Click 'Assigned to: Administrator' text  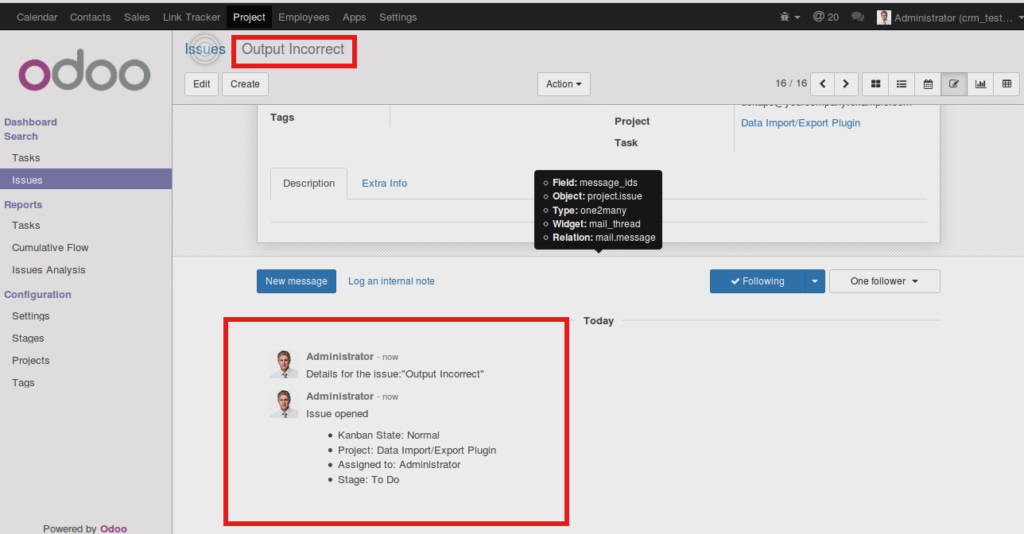[399, 465]
